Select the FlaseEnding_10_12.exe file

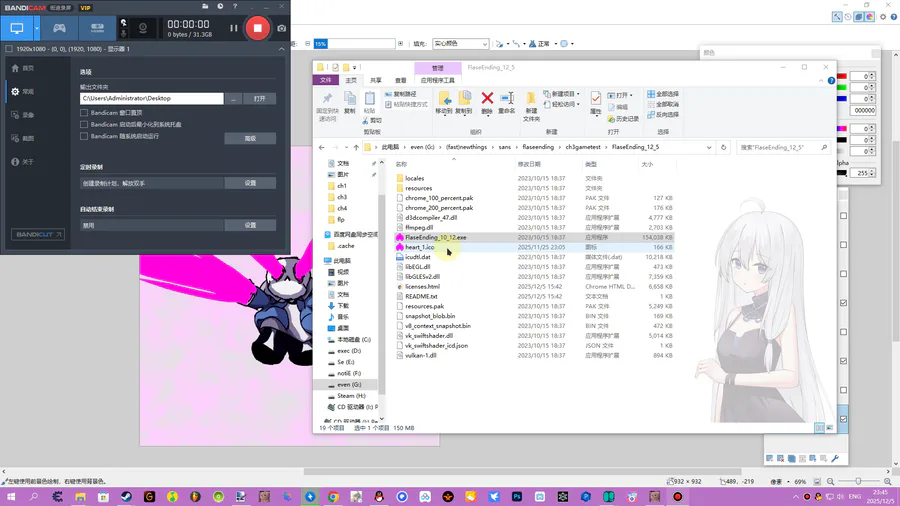coord(435,237)
